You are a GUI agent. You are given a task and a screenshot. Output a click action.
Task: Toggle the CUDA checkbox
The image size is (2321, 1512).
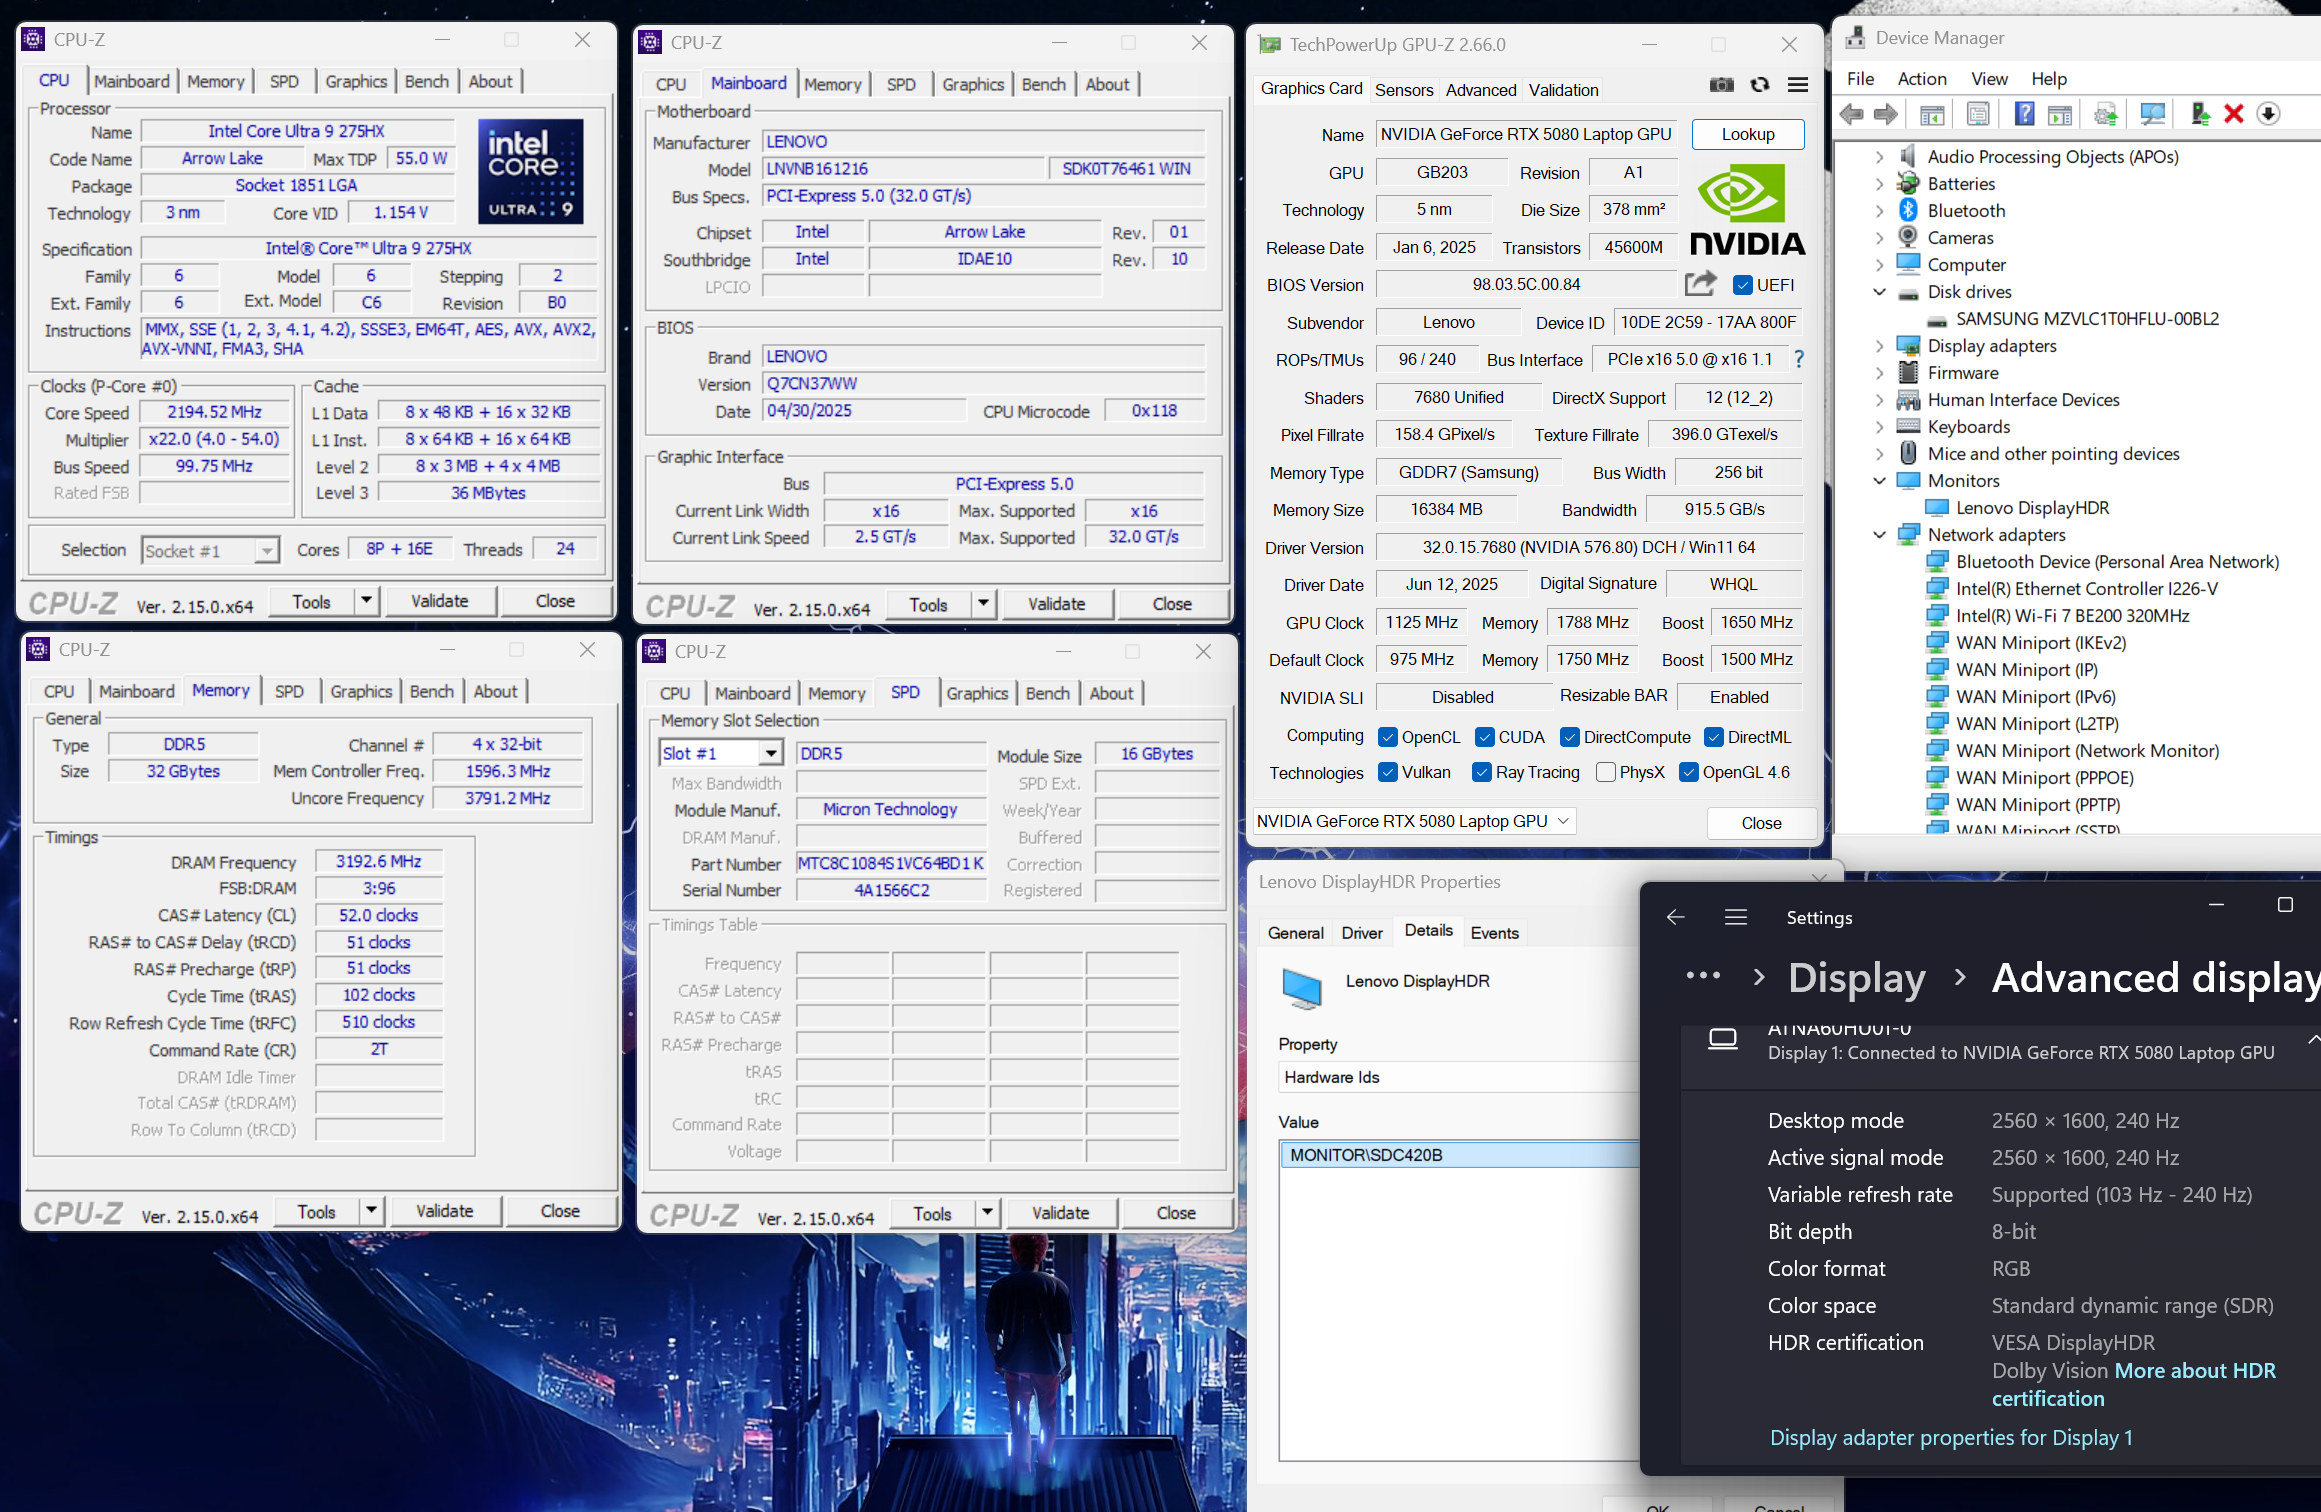pyautogui.click(x=1484, y=737)
